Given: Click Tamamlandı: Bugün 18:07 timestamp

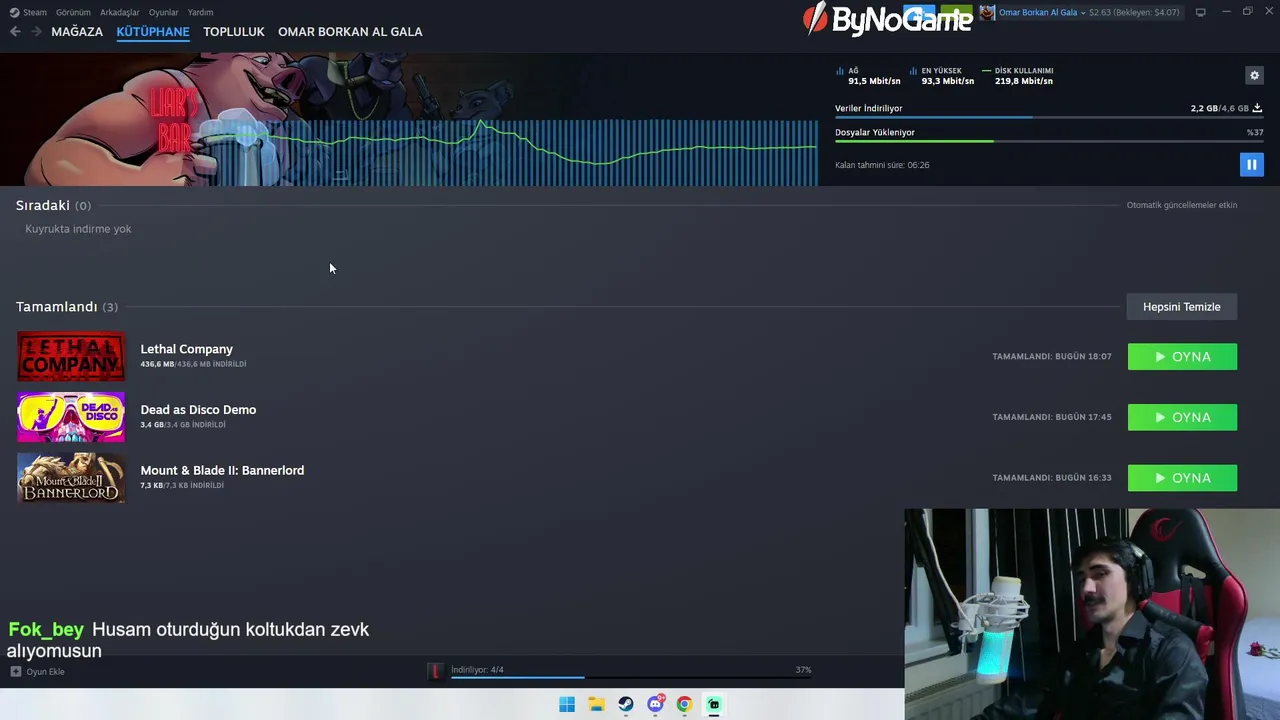Looking at the screenshot, I should pos(1052,356).
